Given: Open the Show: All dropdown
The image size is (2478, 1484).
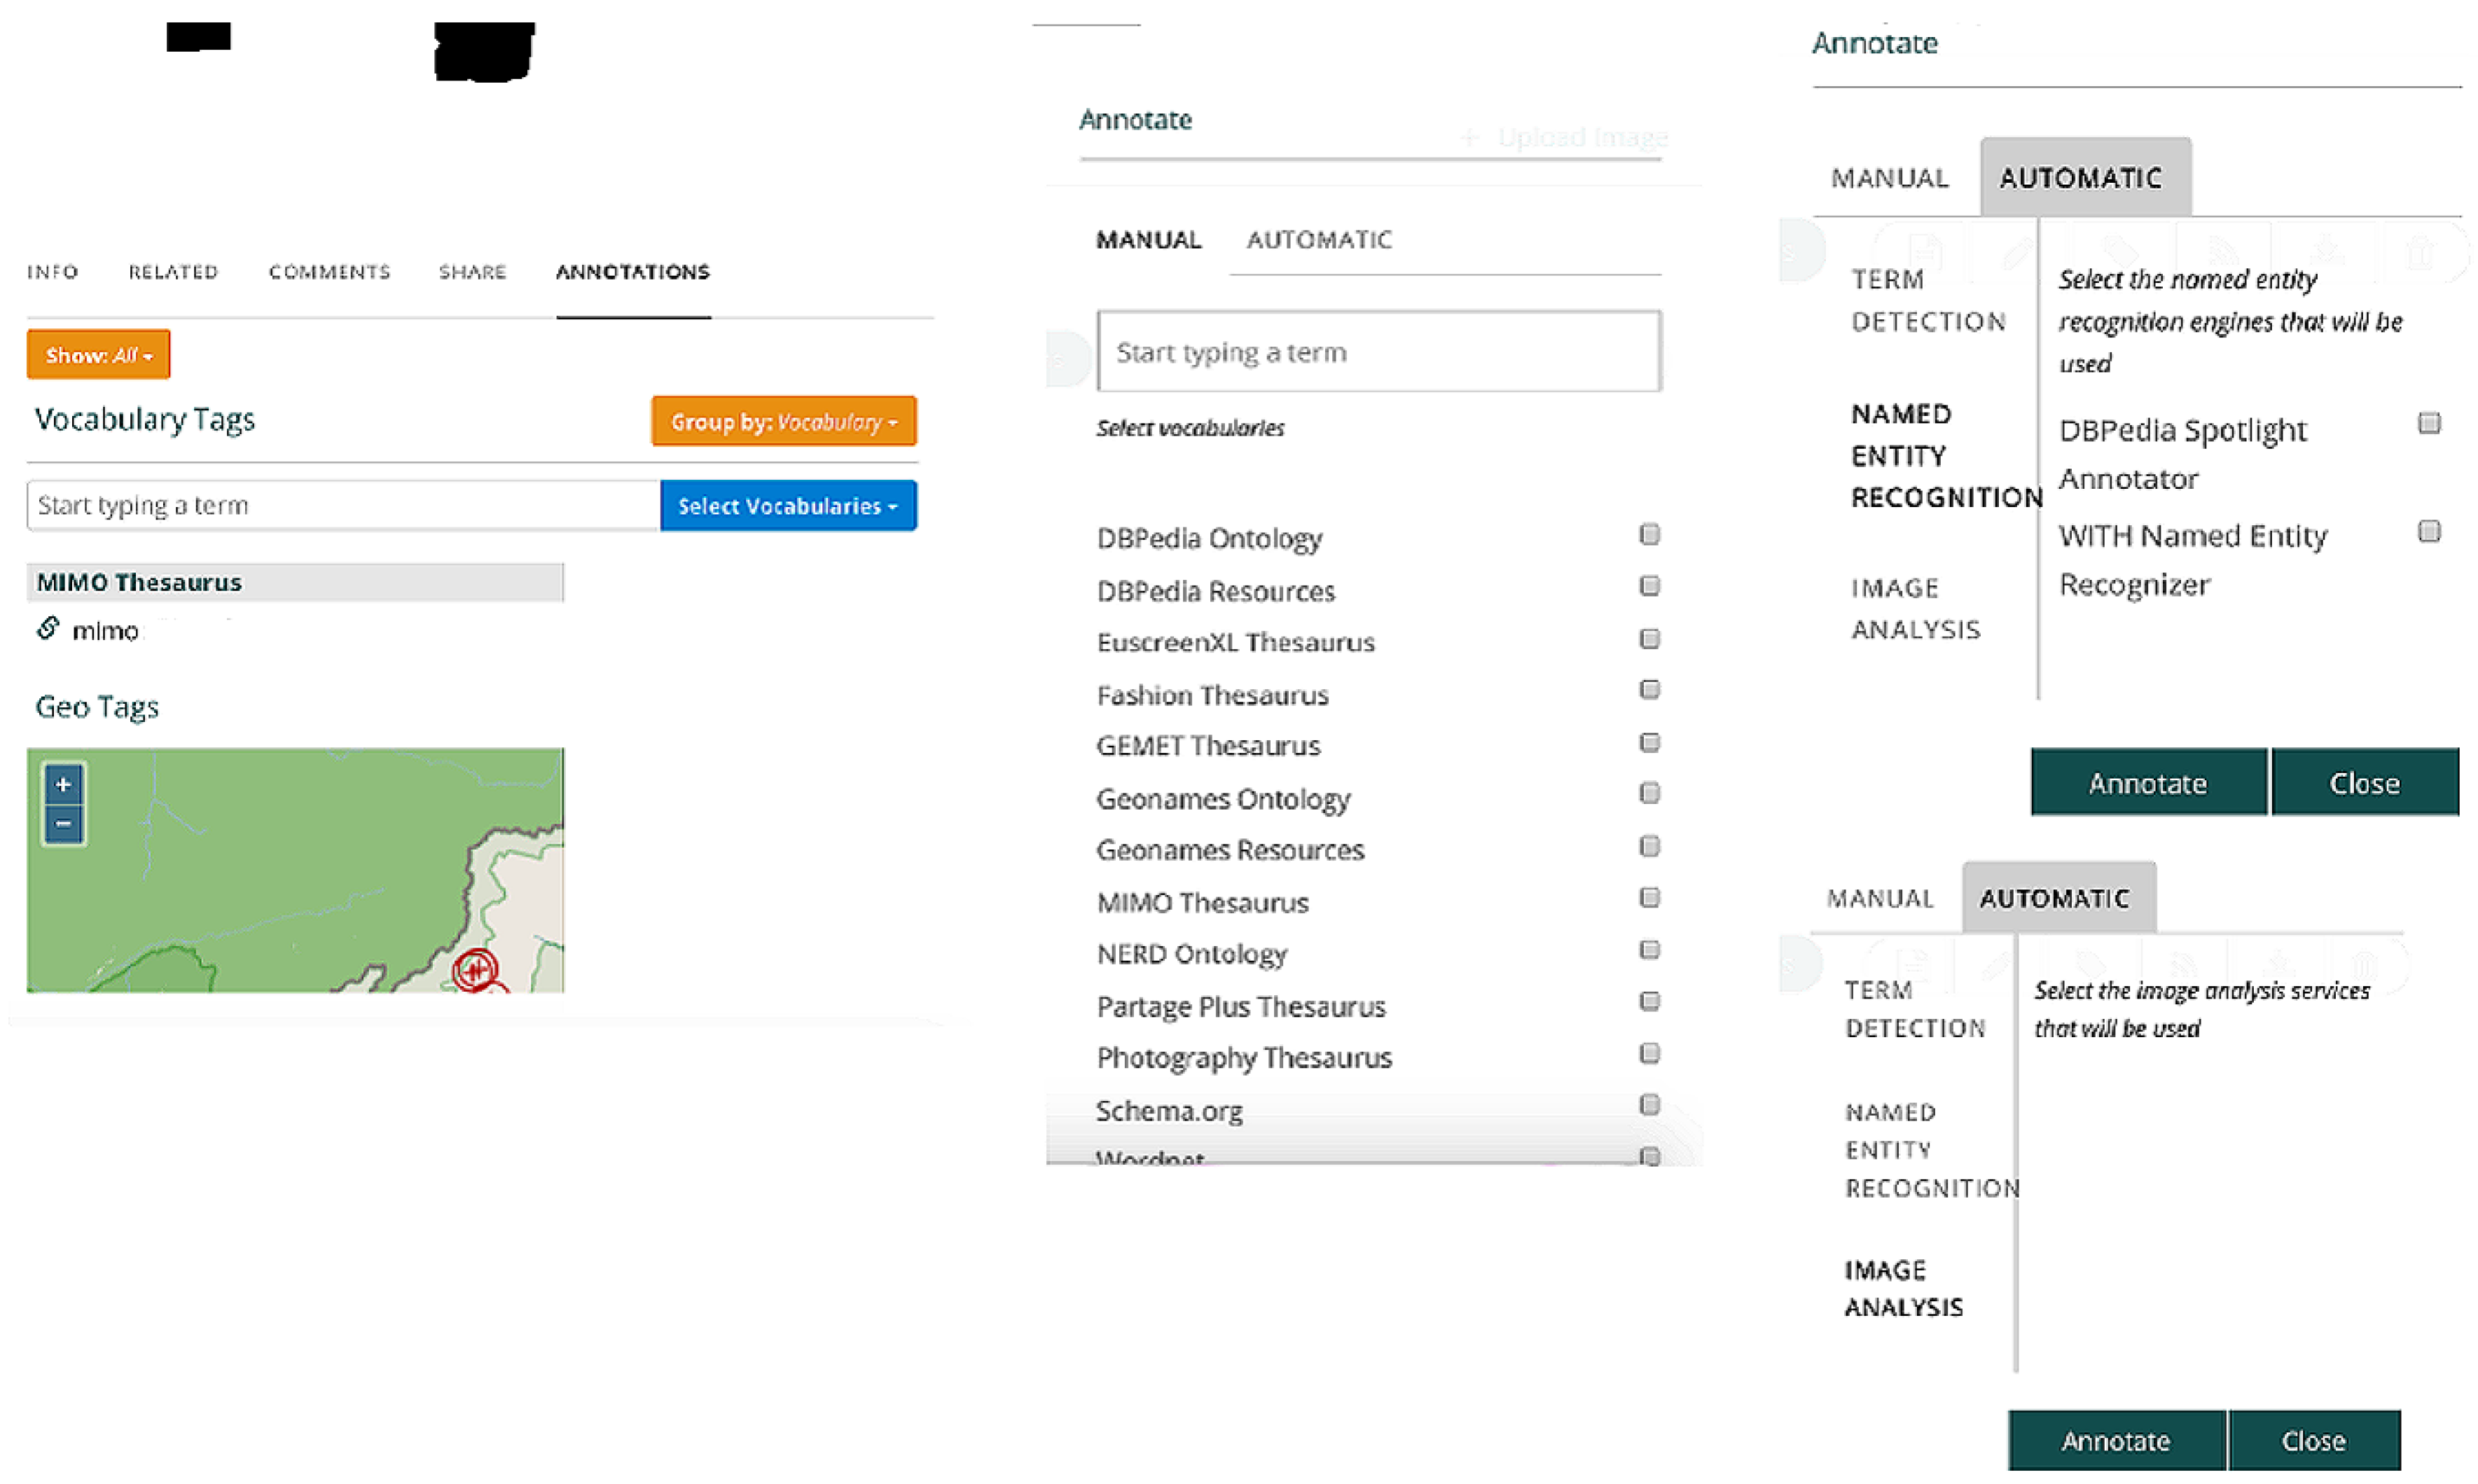Looking at the screenshot, I should coord(98,355).
